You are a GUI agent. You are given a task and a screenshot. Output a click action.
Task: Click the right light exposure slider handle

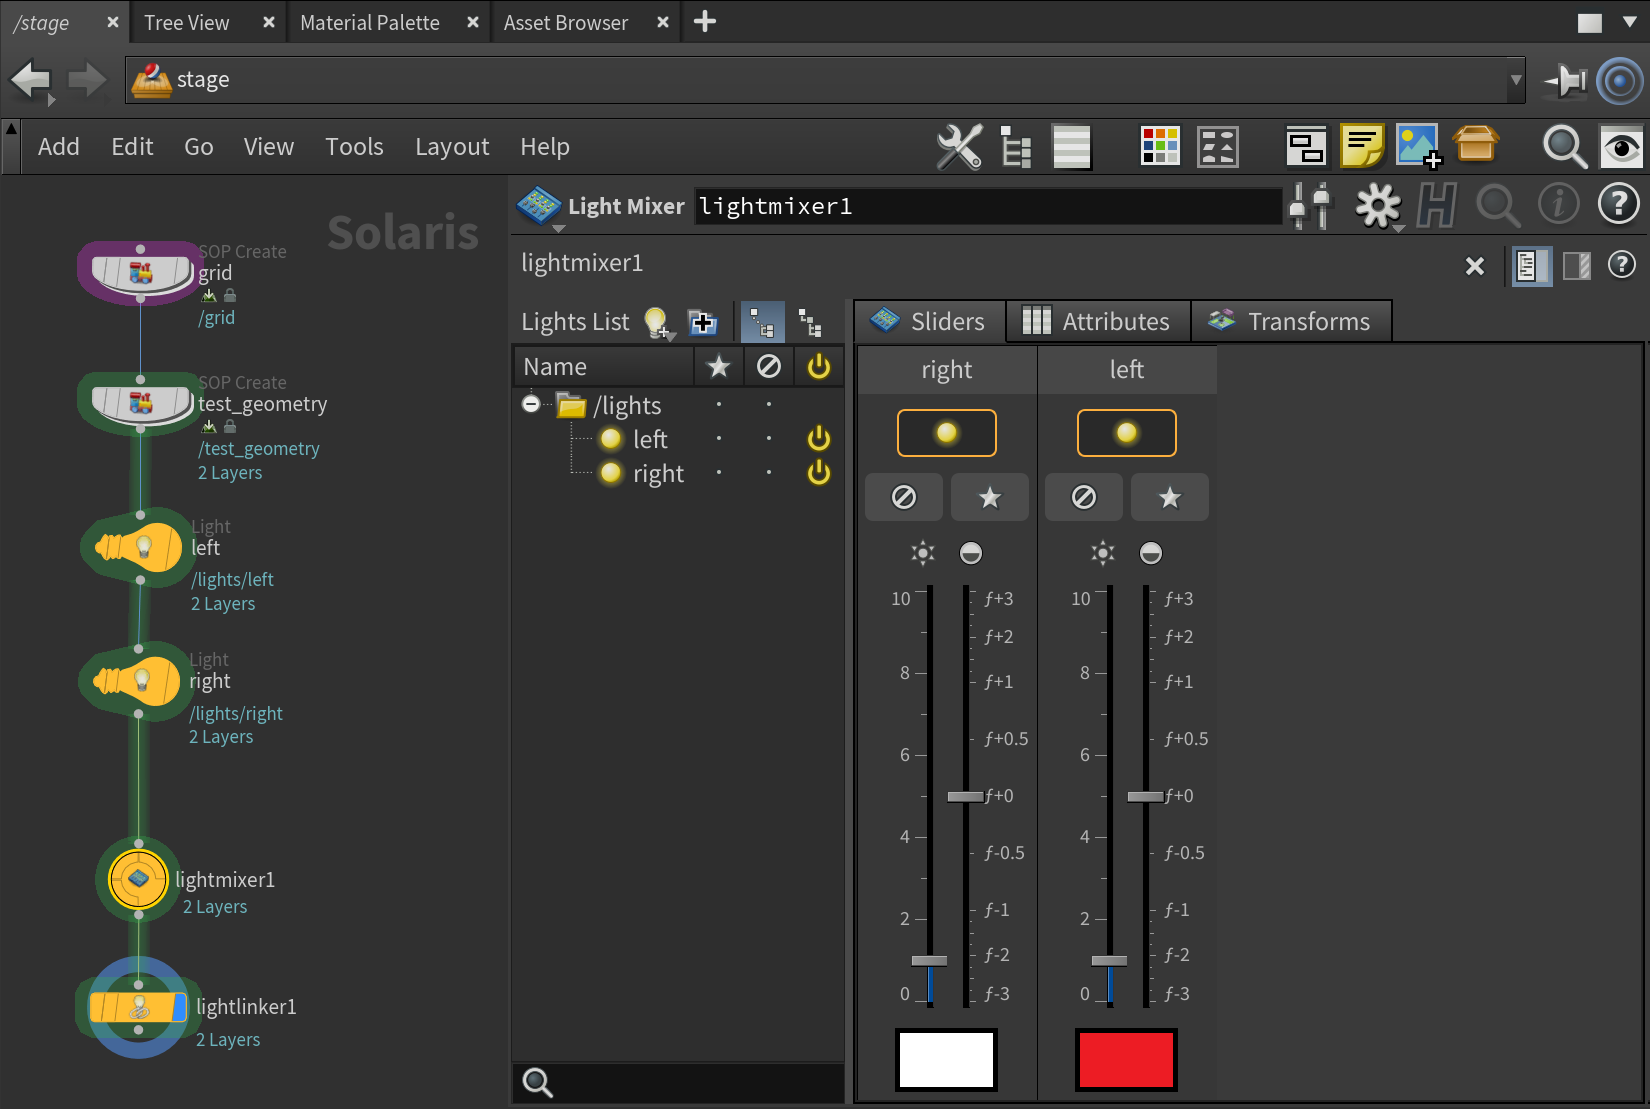tap(966, 797)
